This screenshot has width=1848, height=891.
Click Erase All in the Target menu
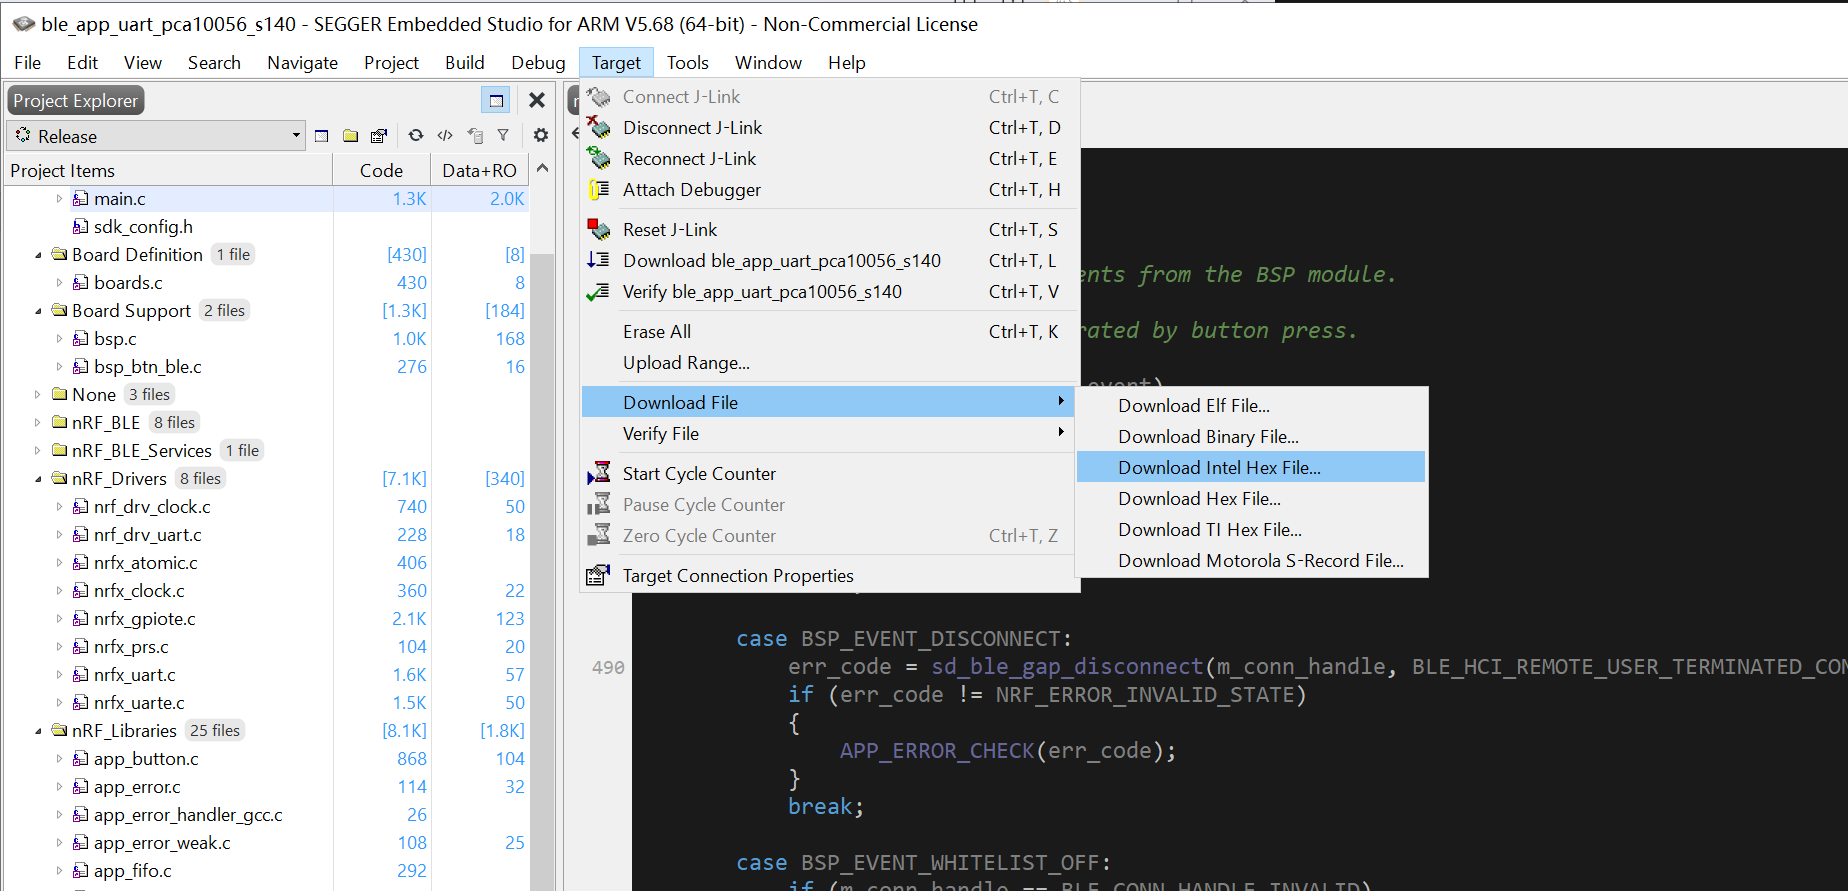point(657,332)
